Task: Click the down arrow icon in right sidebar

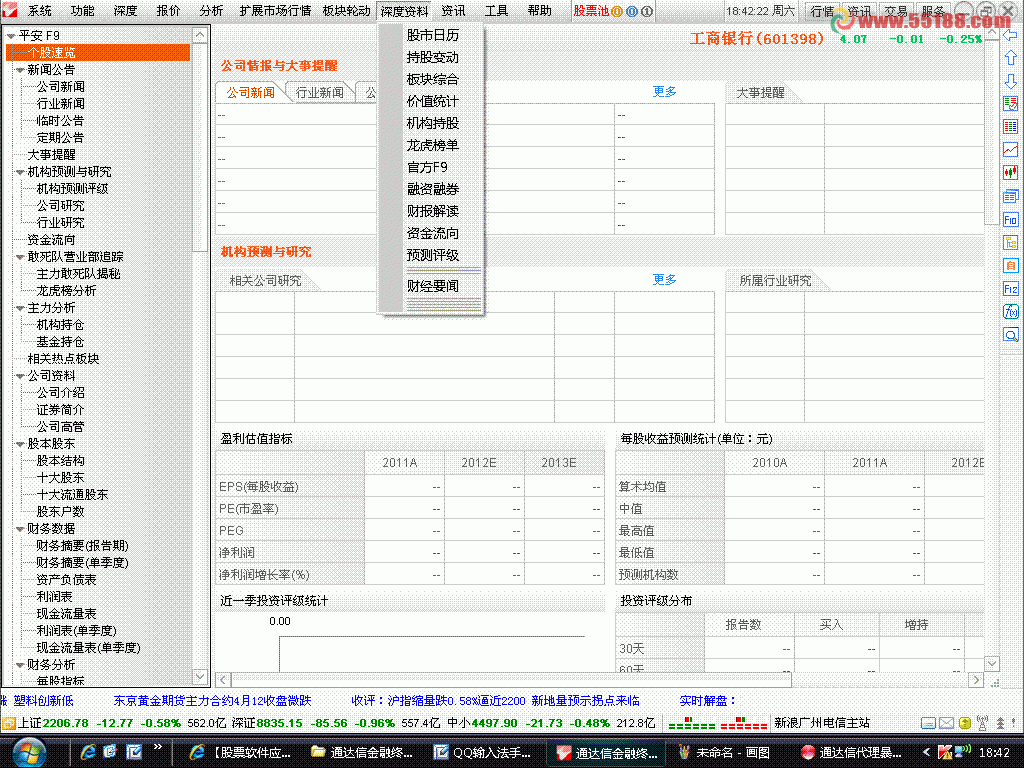Action: pyautogui.click(x=1010, y=81)
